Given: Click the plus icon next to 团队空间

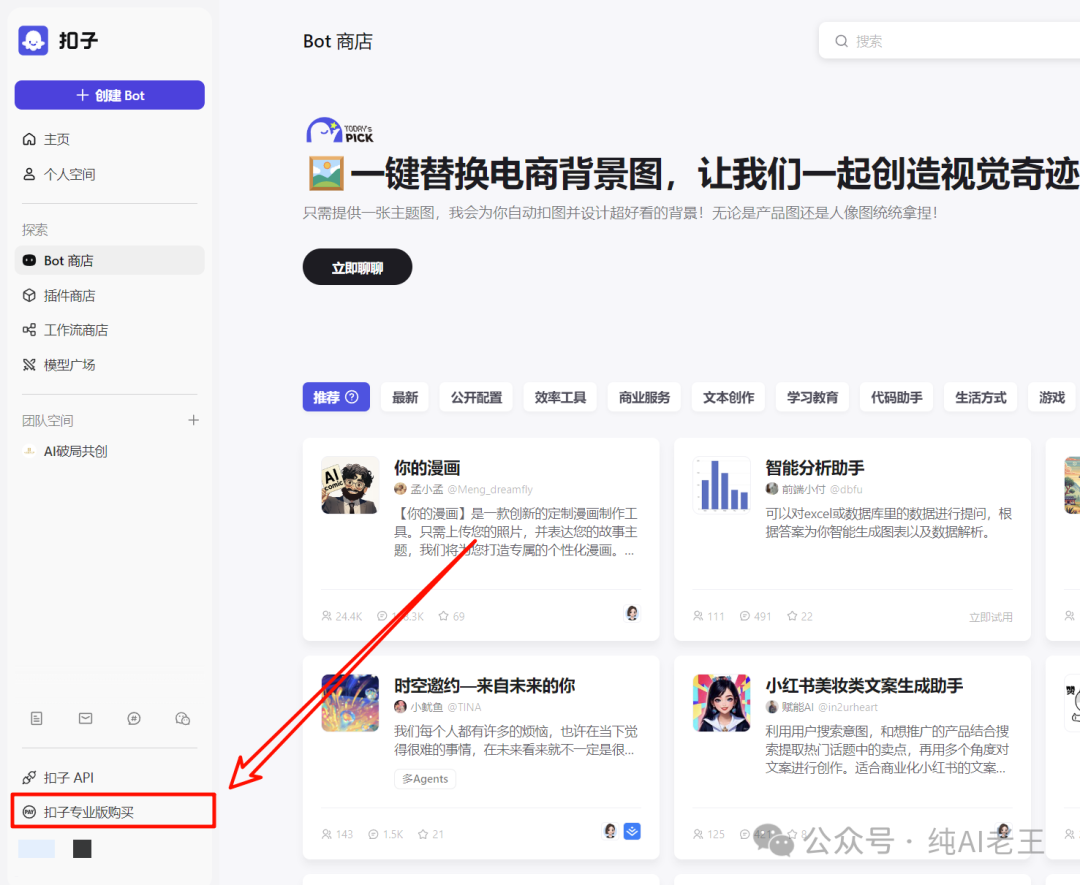Looking at the screenshot, I should 194,420.
